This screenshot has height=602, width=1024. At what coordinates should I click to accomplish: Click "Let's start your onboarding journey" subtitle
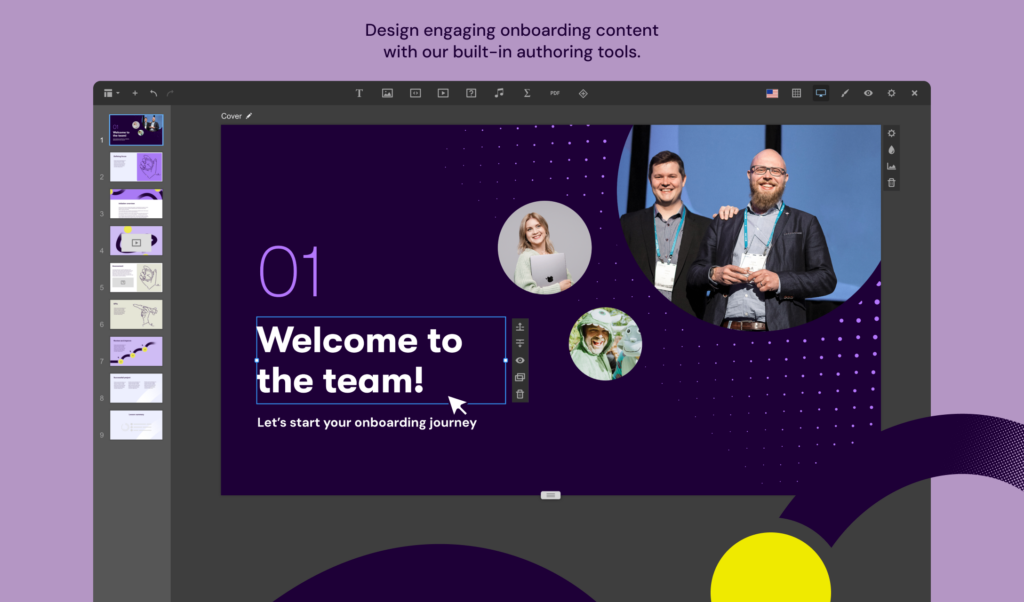pos(367,422)
